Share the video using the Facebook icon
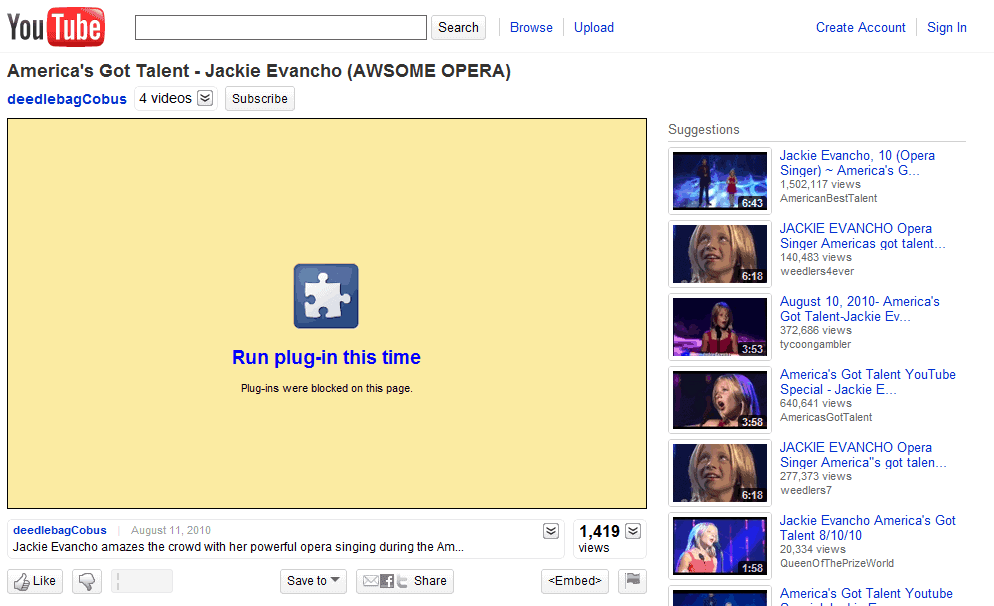 (x=387, y=580)
